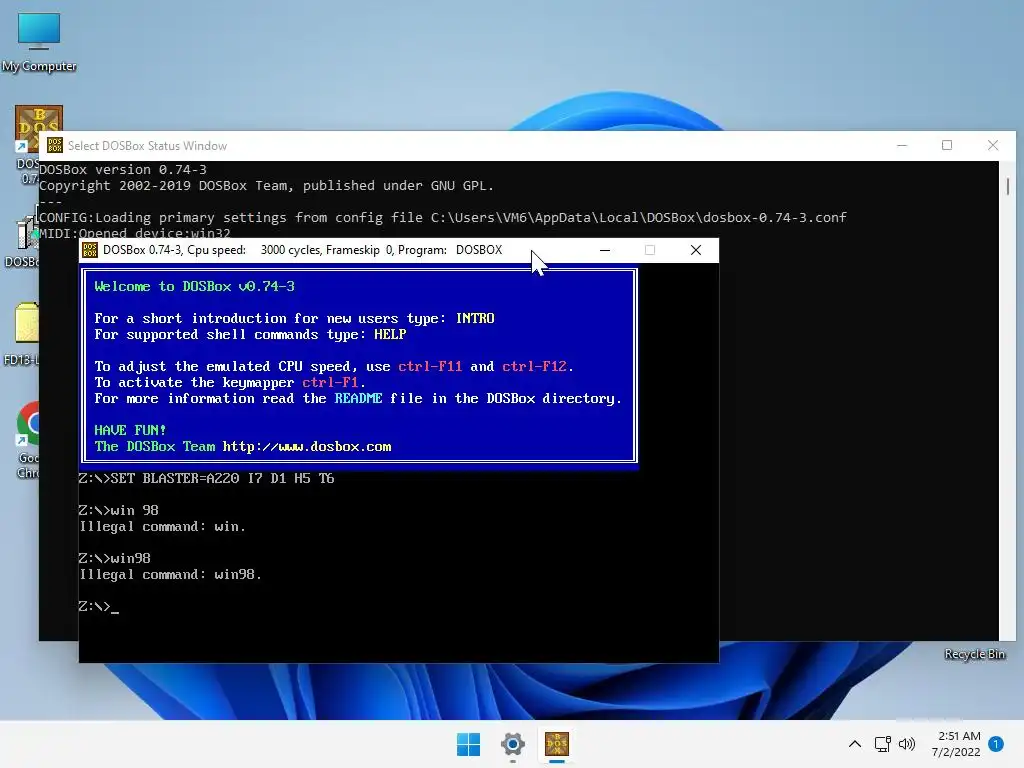Open the DOSBox installer icon on the desktop
This screenshot has width=1024, height=768.
[x=24, y=242]
